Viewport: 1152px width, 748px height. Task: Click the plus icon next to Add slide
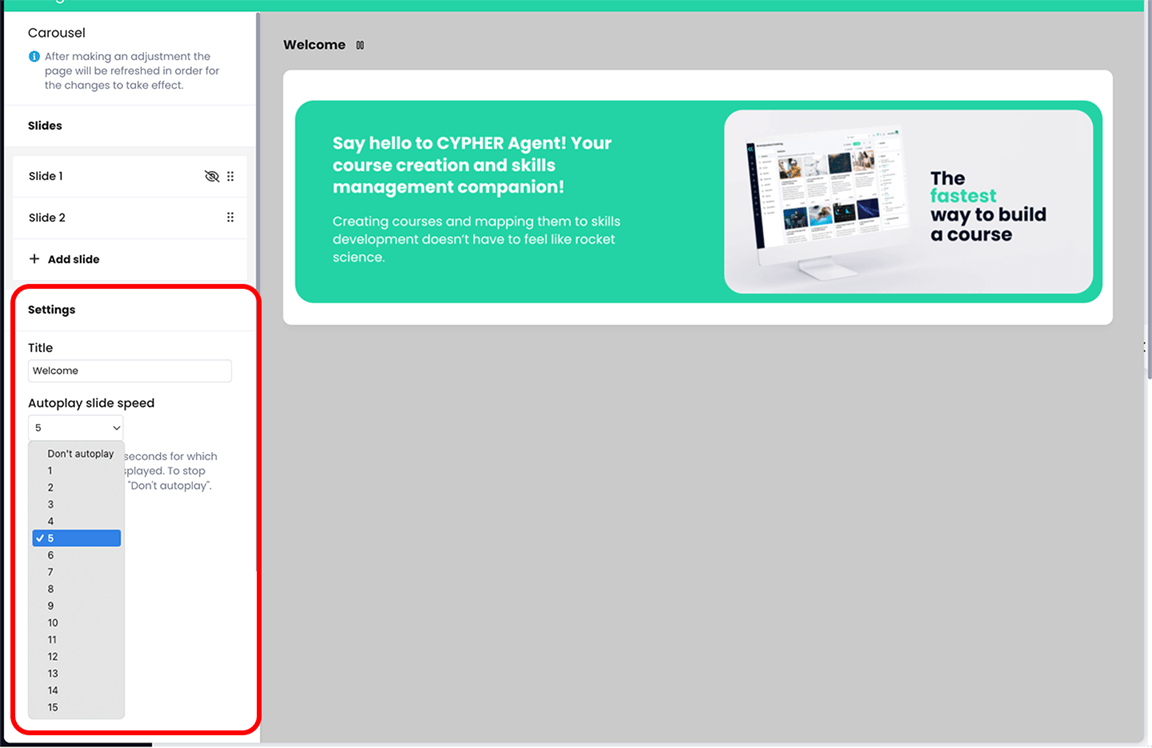pos(34,259)
